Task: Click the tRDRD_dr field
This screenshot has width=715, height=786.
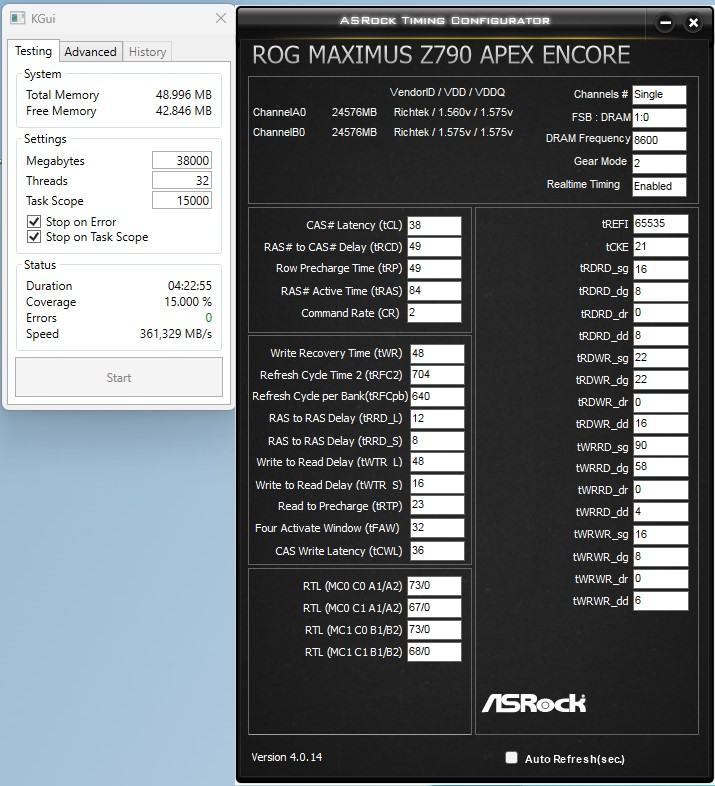Action: coord(661,313)
